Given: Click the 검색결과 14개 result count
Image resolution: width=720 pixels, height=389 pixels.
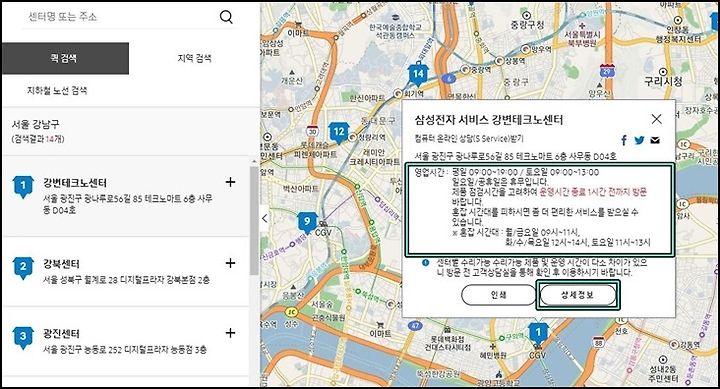Looking at the screenshot, I should 38,139.
